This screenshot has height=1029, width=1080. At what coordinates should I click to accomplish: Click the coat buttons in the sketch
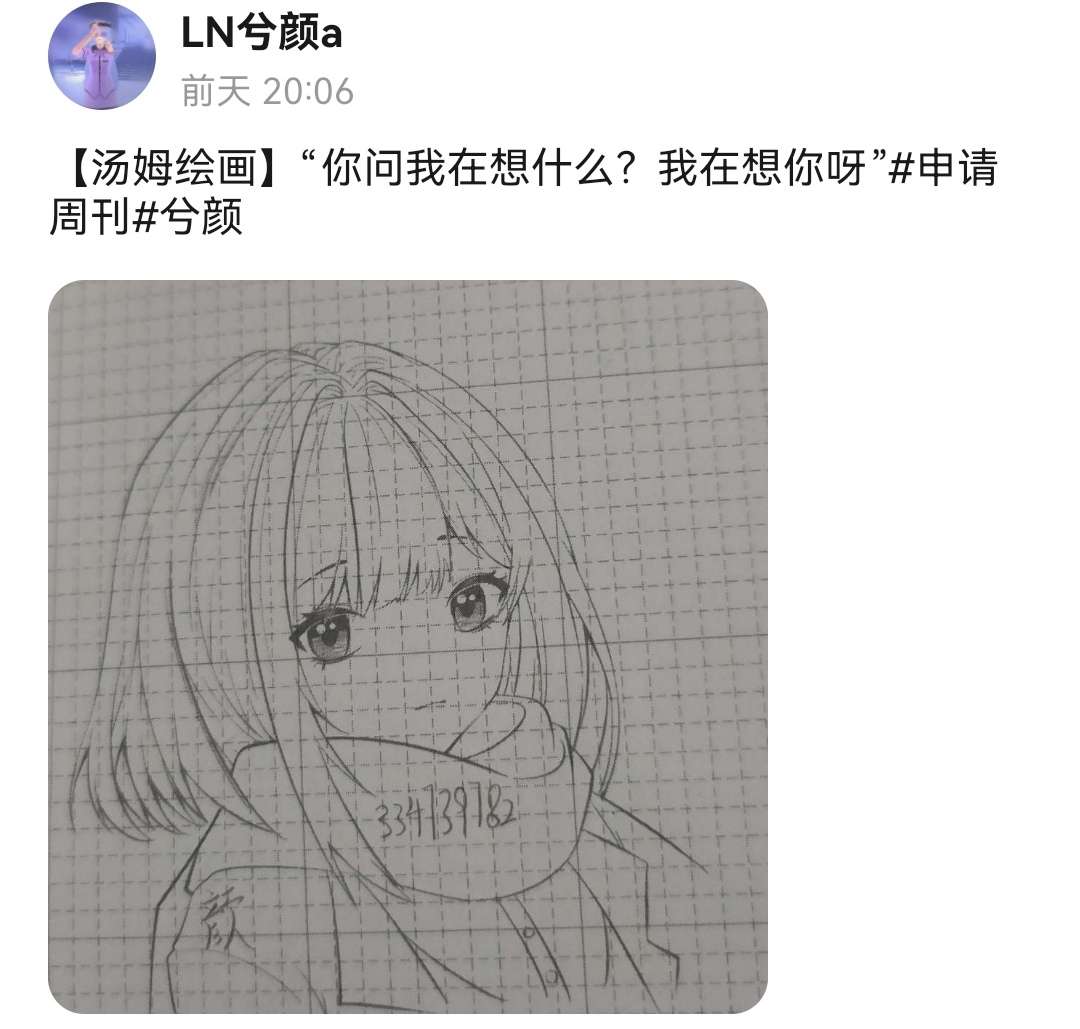(x=540, y=954)
